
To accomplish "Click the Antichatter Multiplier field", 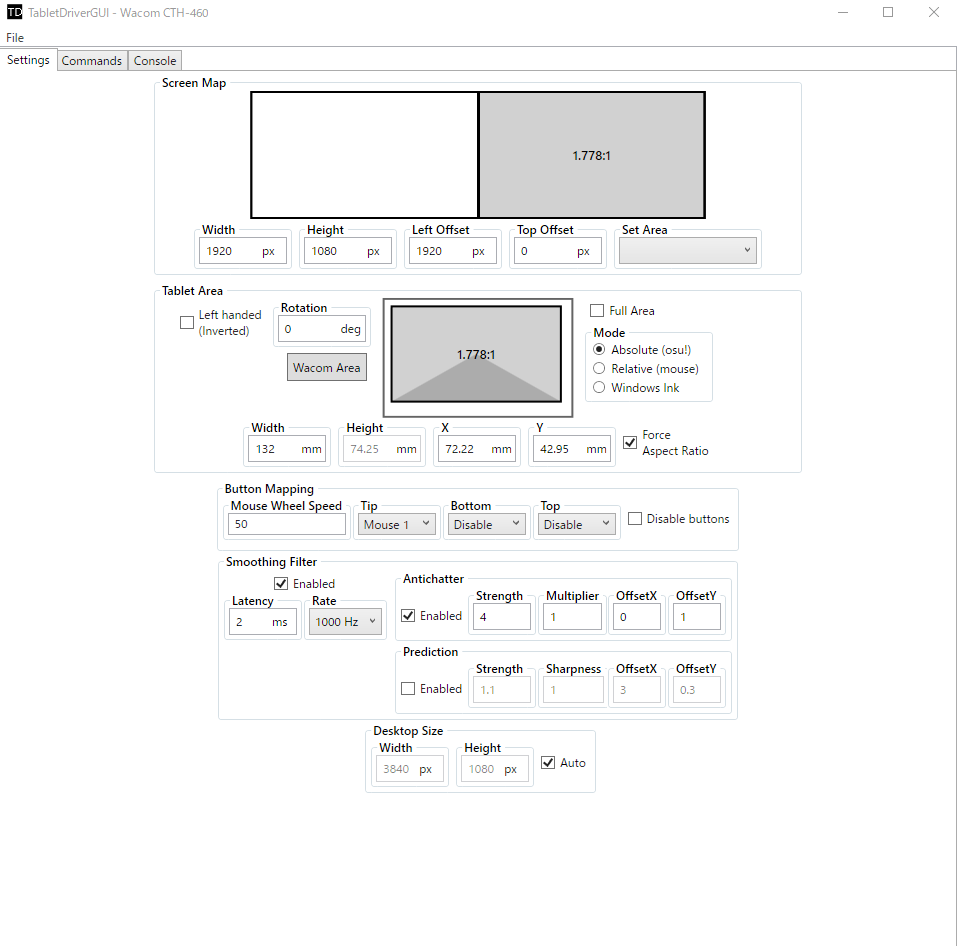I will pos(572,616).
